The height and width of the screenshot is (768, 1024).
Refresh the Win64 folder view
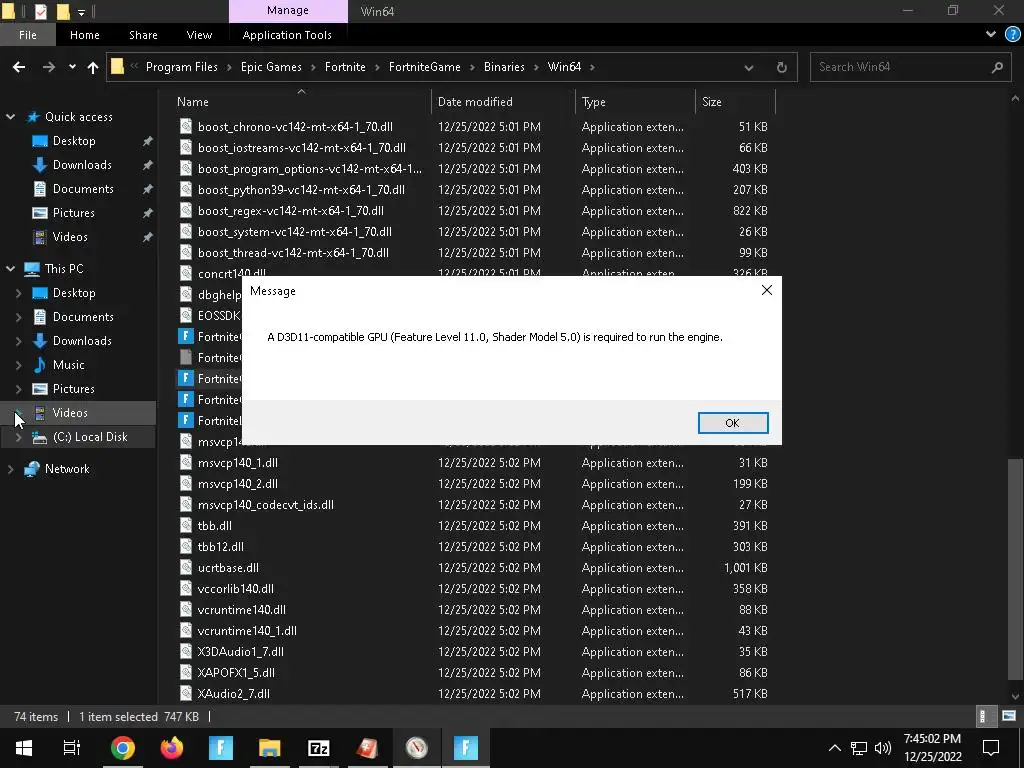(x=781, y=67)
